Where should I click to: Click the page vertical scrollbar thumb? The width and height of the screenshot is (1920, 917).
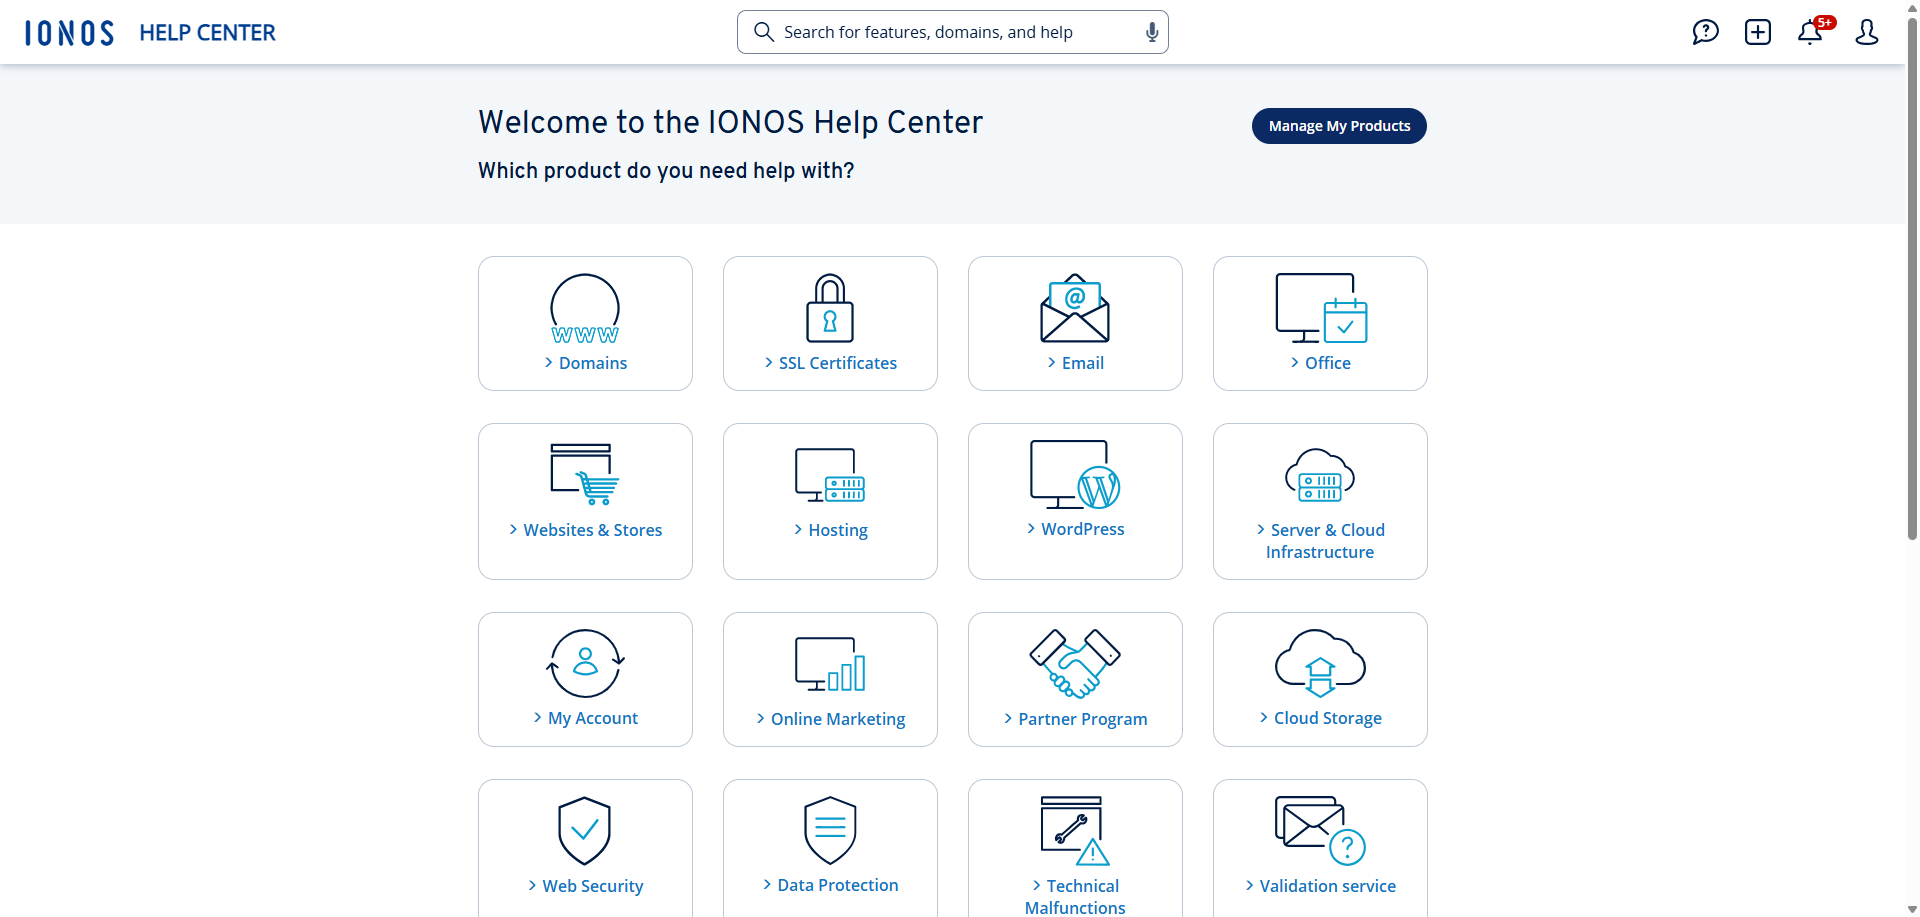click(x=1912, y=278)
